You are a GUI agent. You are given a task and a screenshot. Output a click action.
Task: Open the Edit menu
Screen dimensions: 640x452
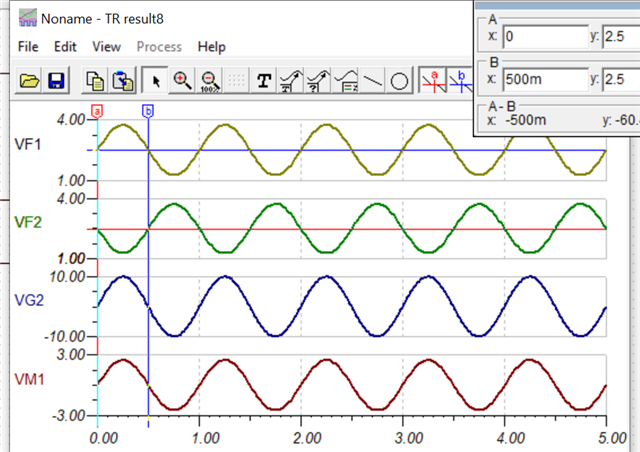click(65, 47)
